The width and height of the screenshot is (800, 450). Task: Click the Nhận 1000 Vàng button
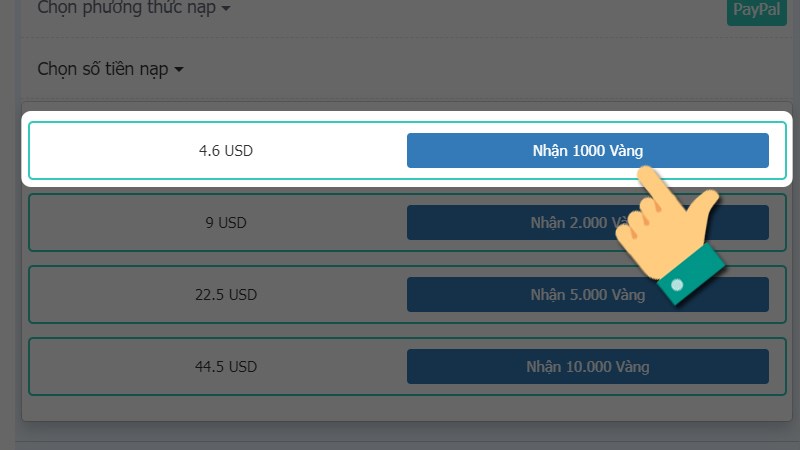(x=587, y=151)
